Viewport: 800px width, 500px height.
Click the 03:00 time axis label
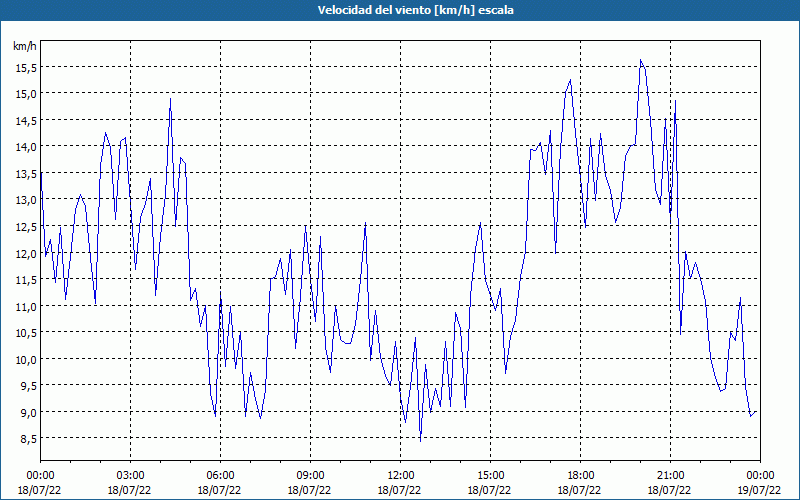point(130,476)
